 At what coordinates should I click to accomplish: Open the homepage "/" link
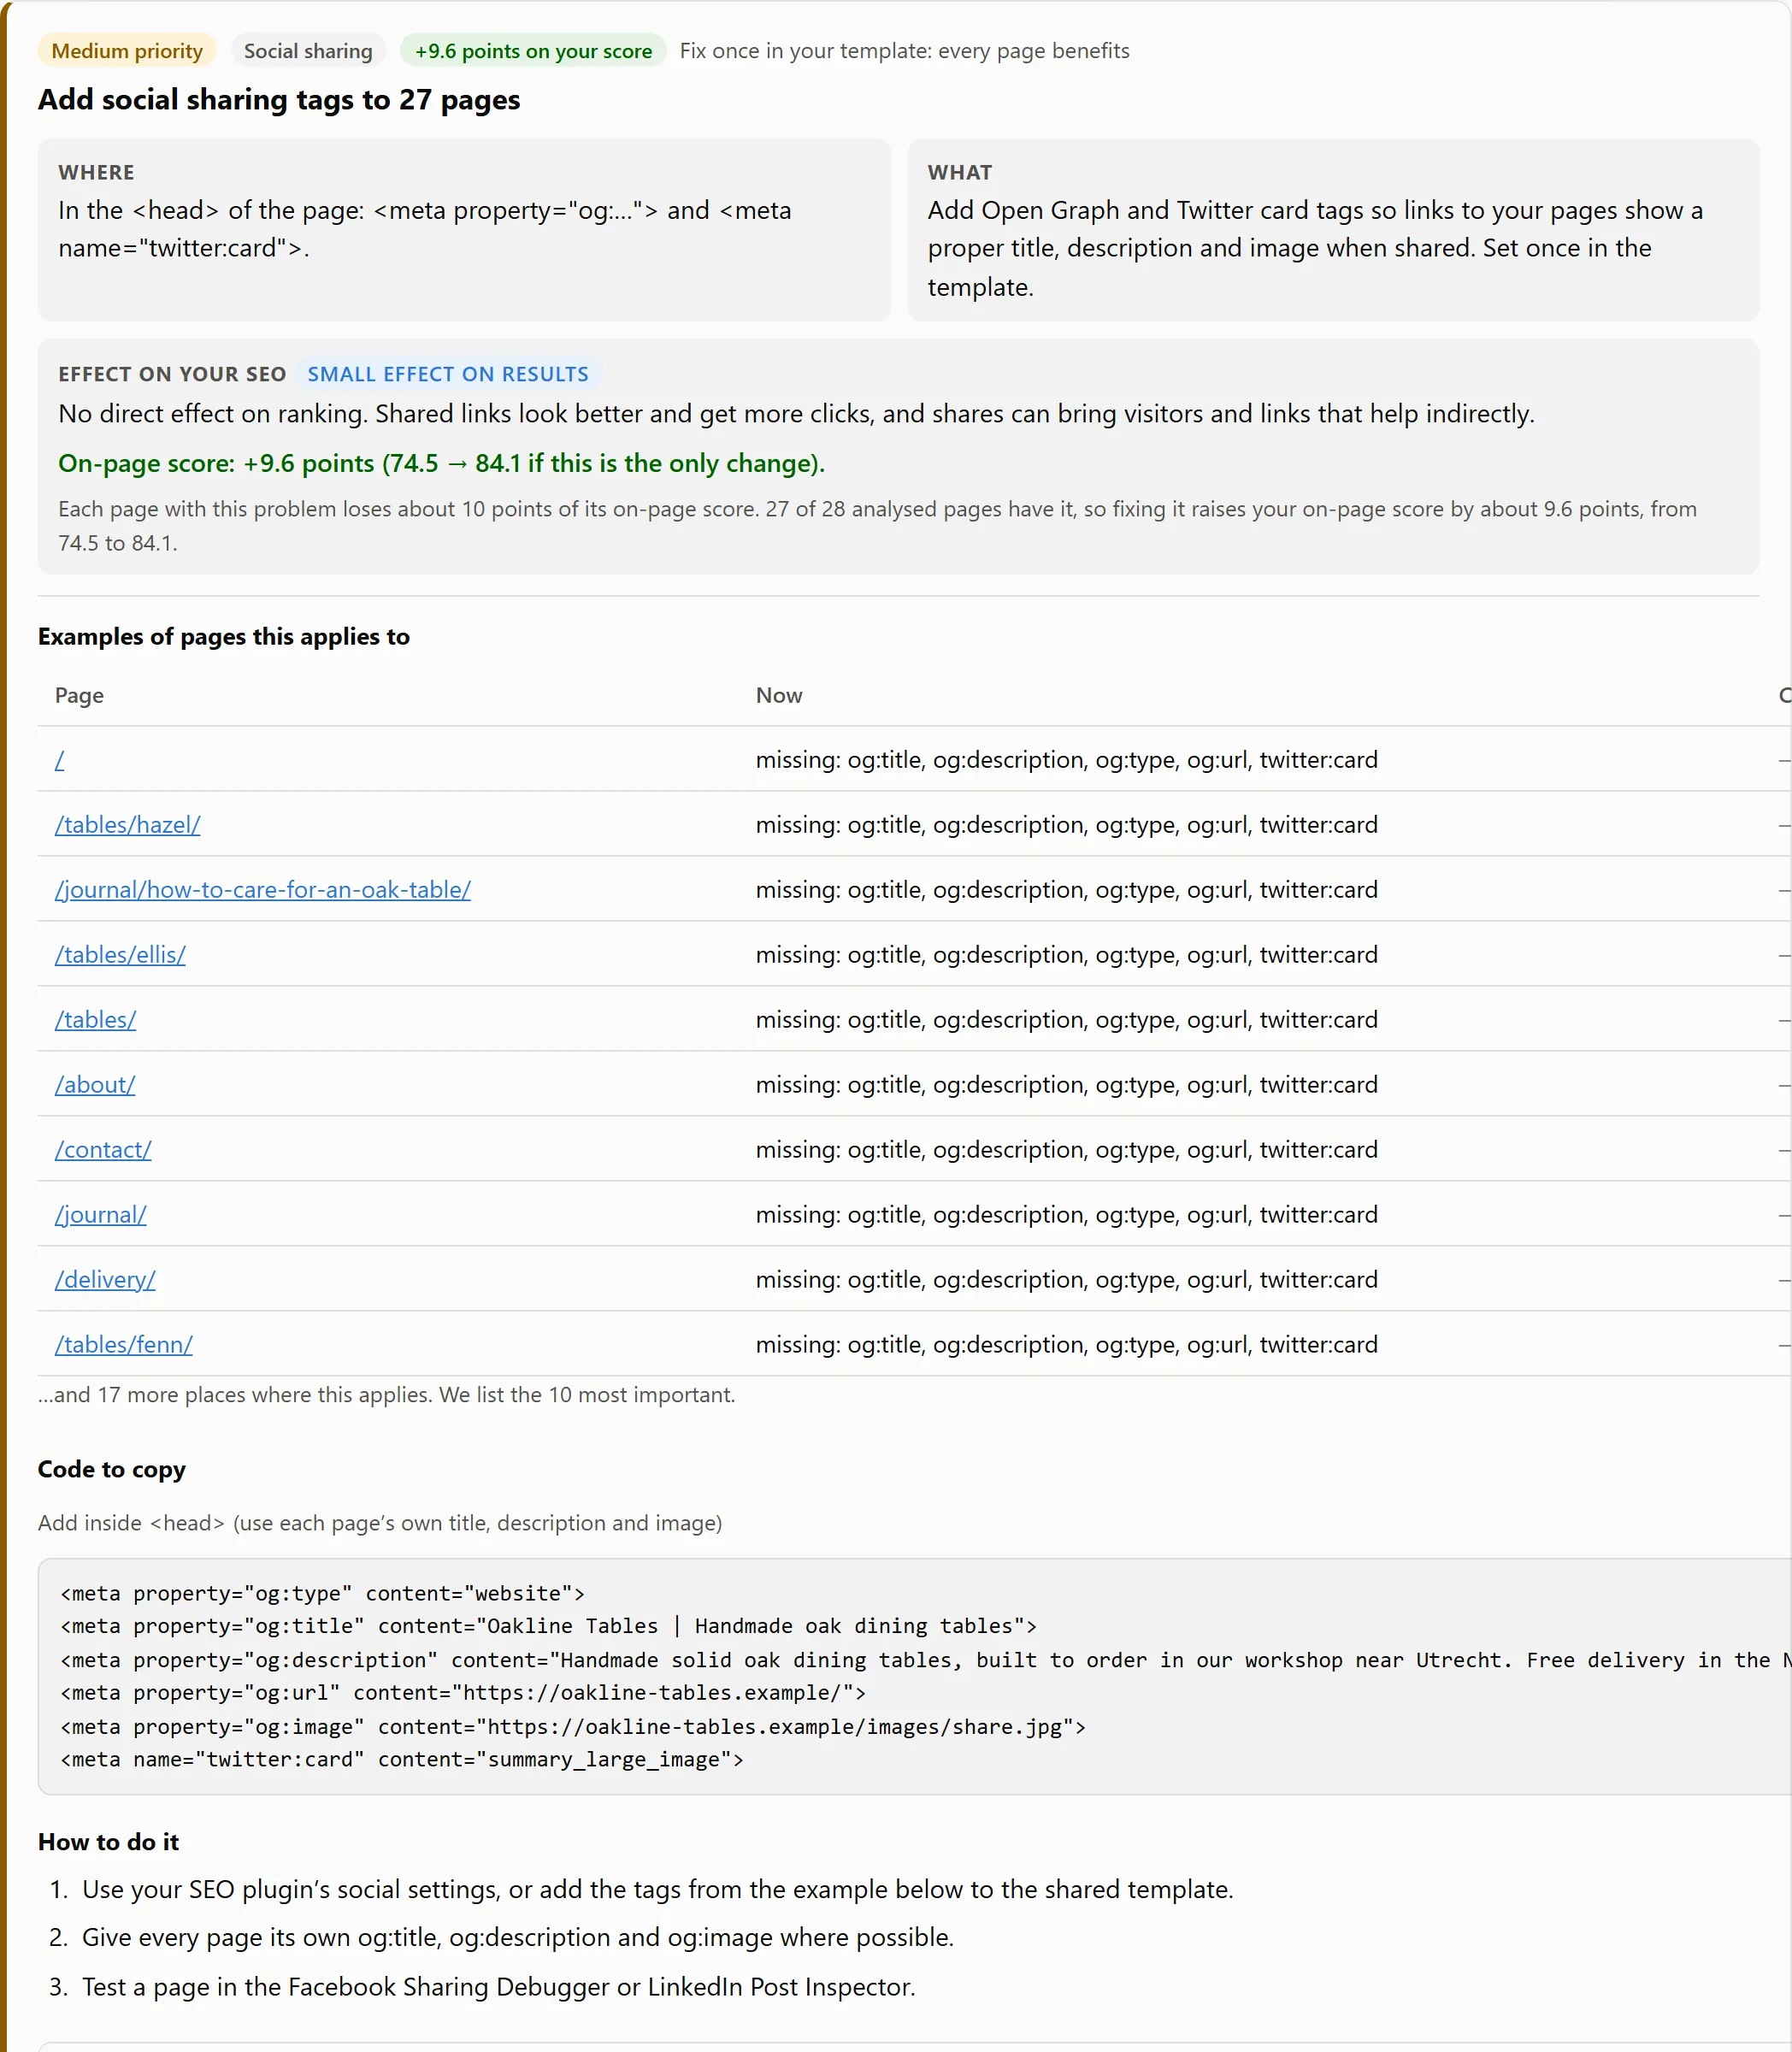(x=60, y=760)
